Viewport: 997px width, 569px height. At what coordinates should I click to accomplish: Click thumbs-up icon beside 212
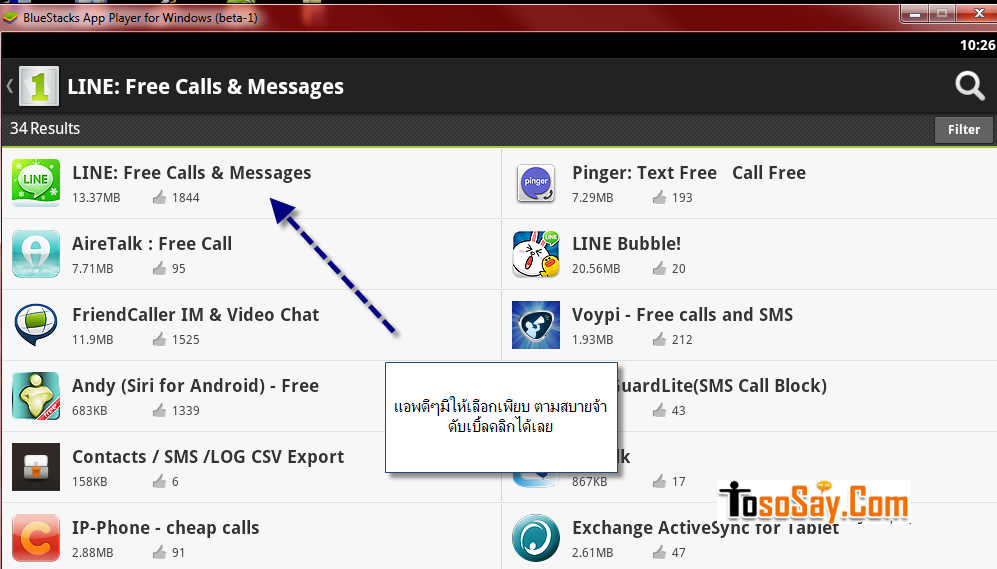tap(659, 339)
